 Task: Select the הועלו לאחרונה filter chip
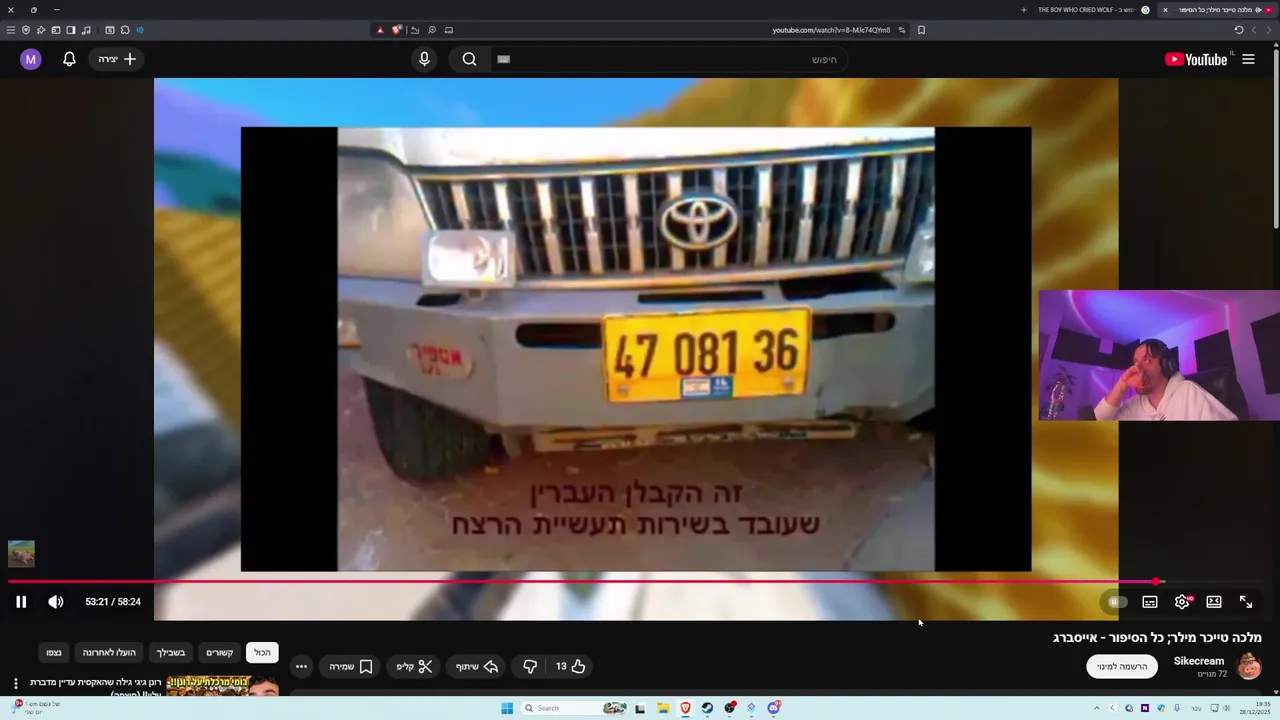click(109, 653)
